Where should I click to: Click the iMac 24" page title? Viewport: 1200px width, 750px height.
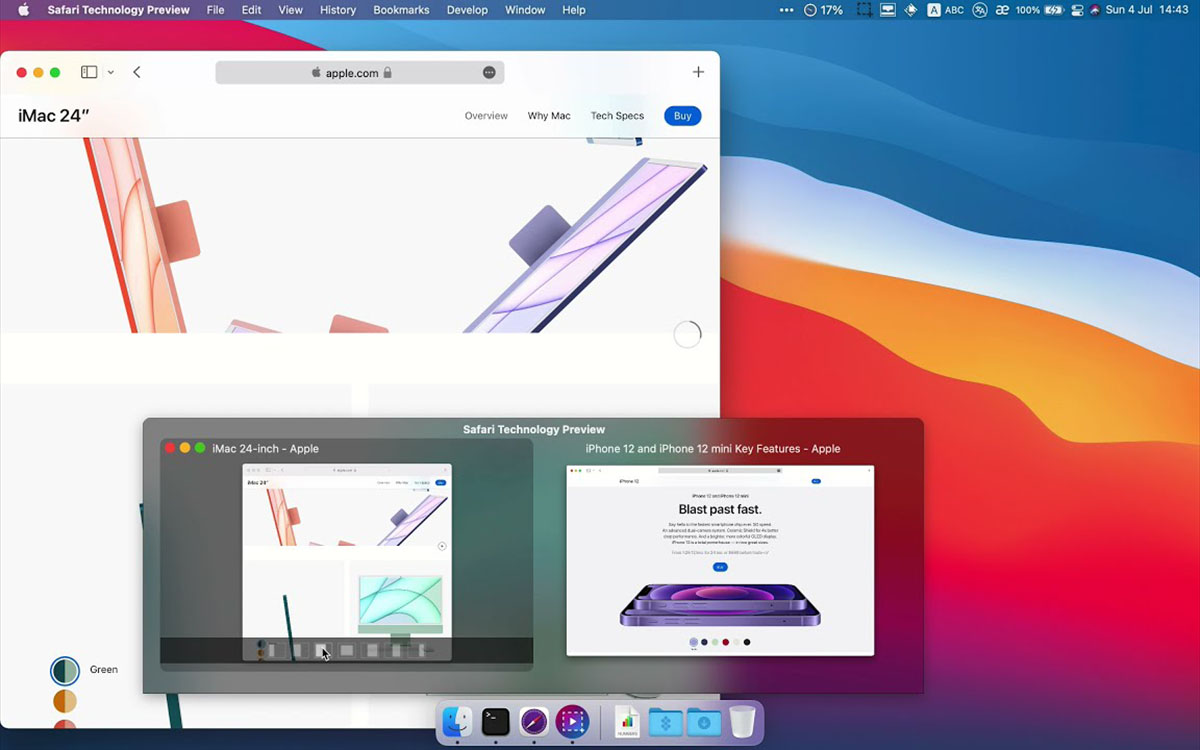click(x=54, y=116)
